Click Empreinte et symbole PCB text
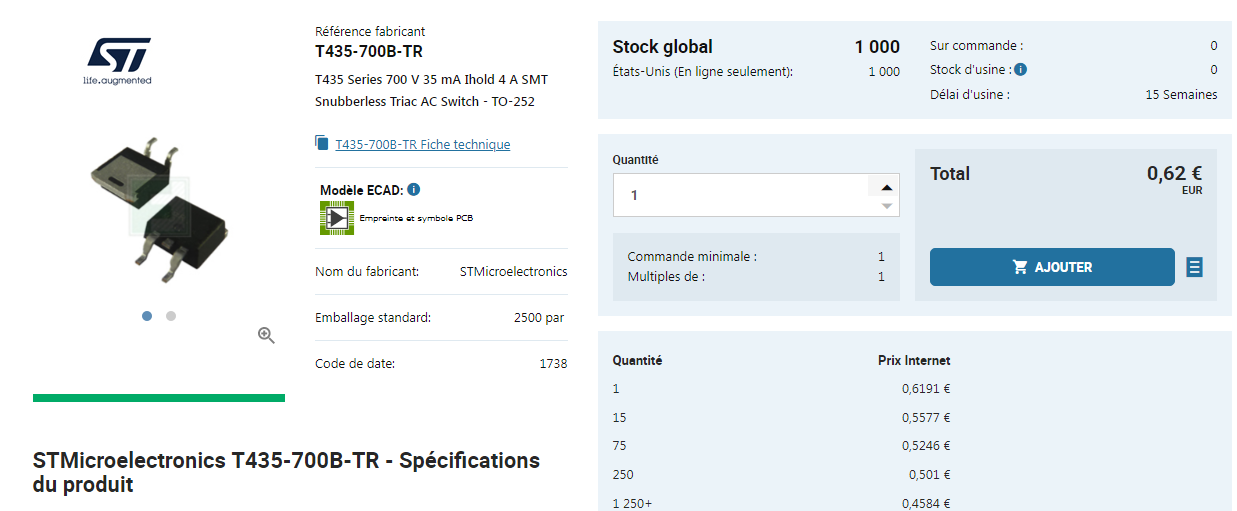Image resolution: width=1237 pixels, height=511 pixels. (416, 218)
